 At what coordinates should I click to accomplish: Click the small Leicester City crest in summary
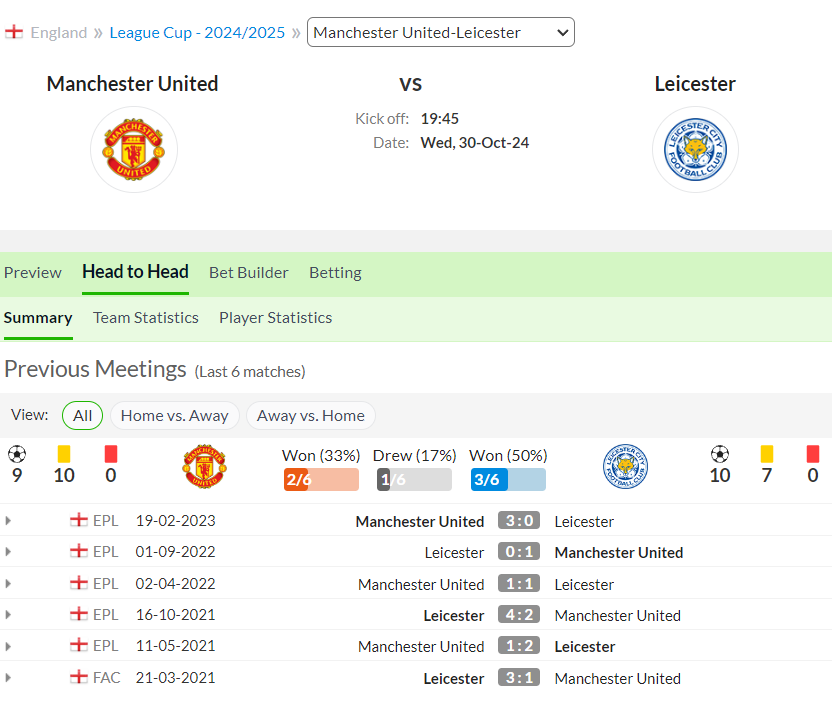click(x=626, y=466)
